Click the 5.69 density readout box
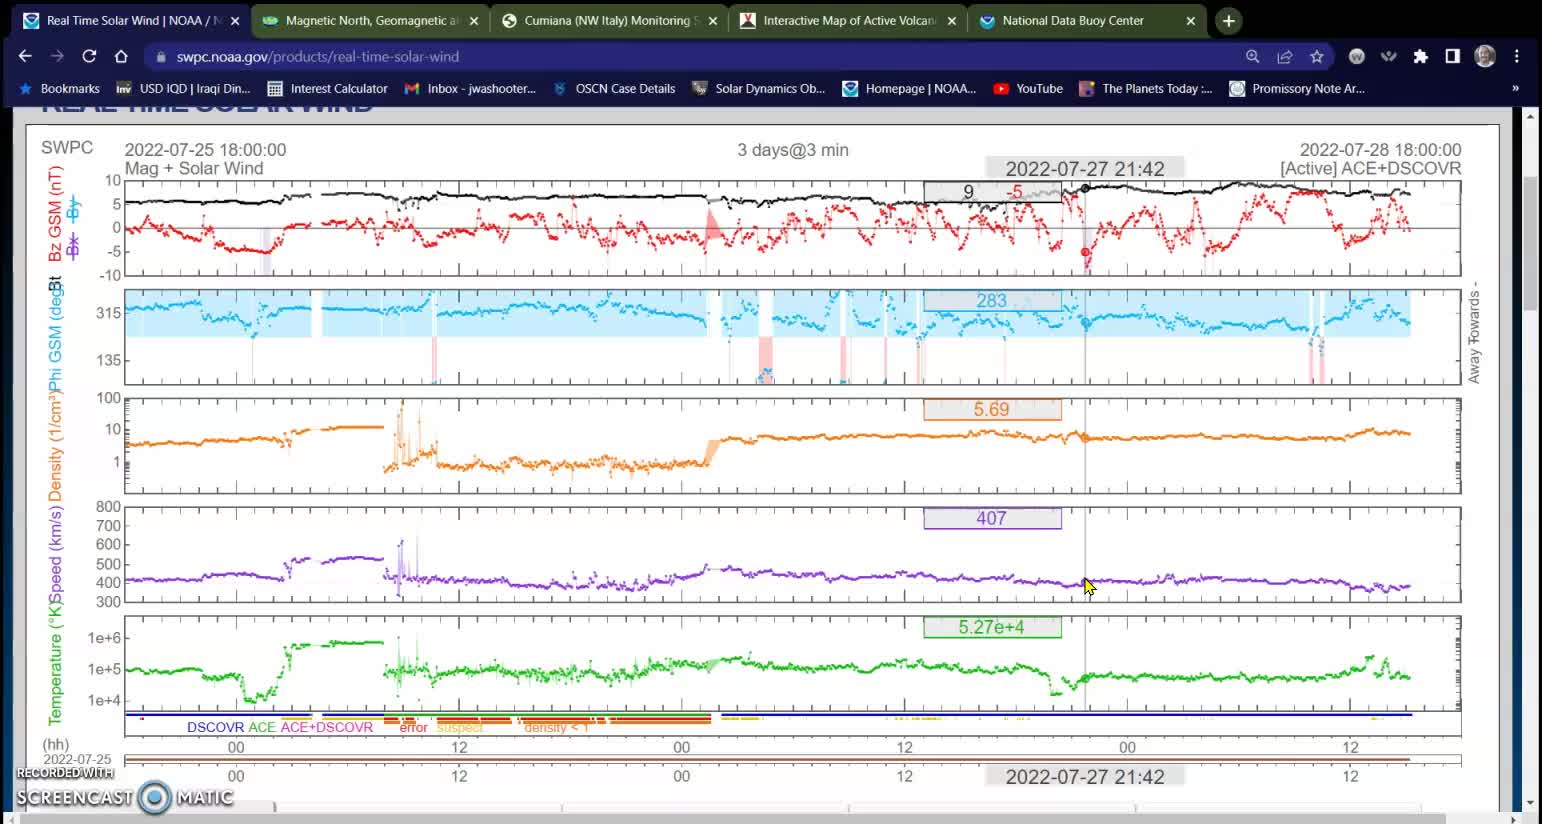Screen dimensions: 1542x824 (992, 410)
